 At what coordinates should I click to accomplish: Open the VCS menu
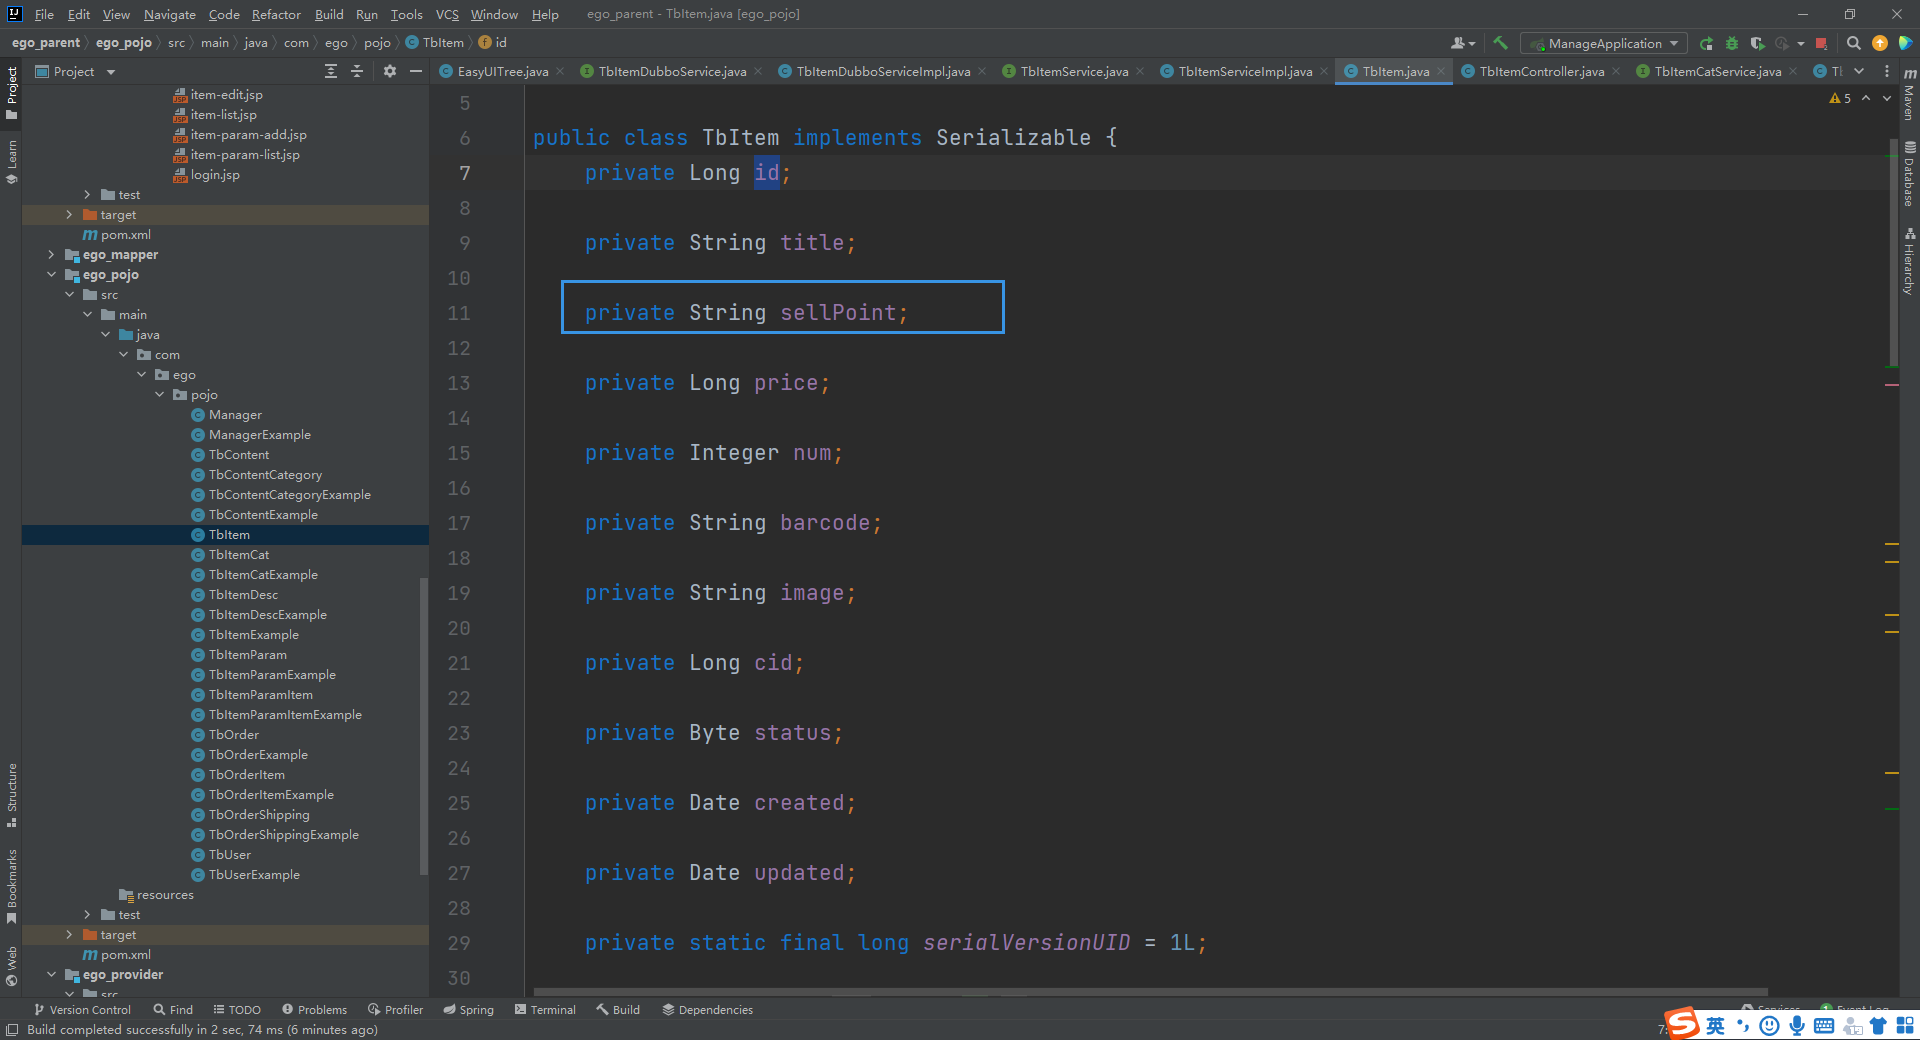447,14
